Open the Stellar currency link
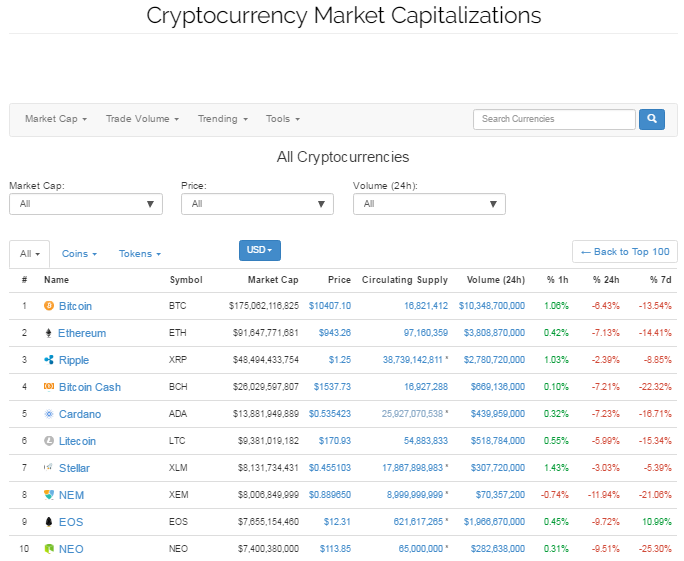Screen dimensions: 684x561 pyautogui.click(x=74, y=468)
